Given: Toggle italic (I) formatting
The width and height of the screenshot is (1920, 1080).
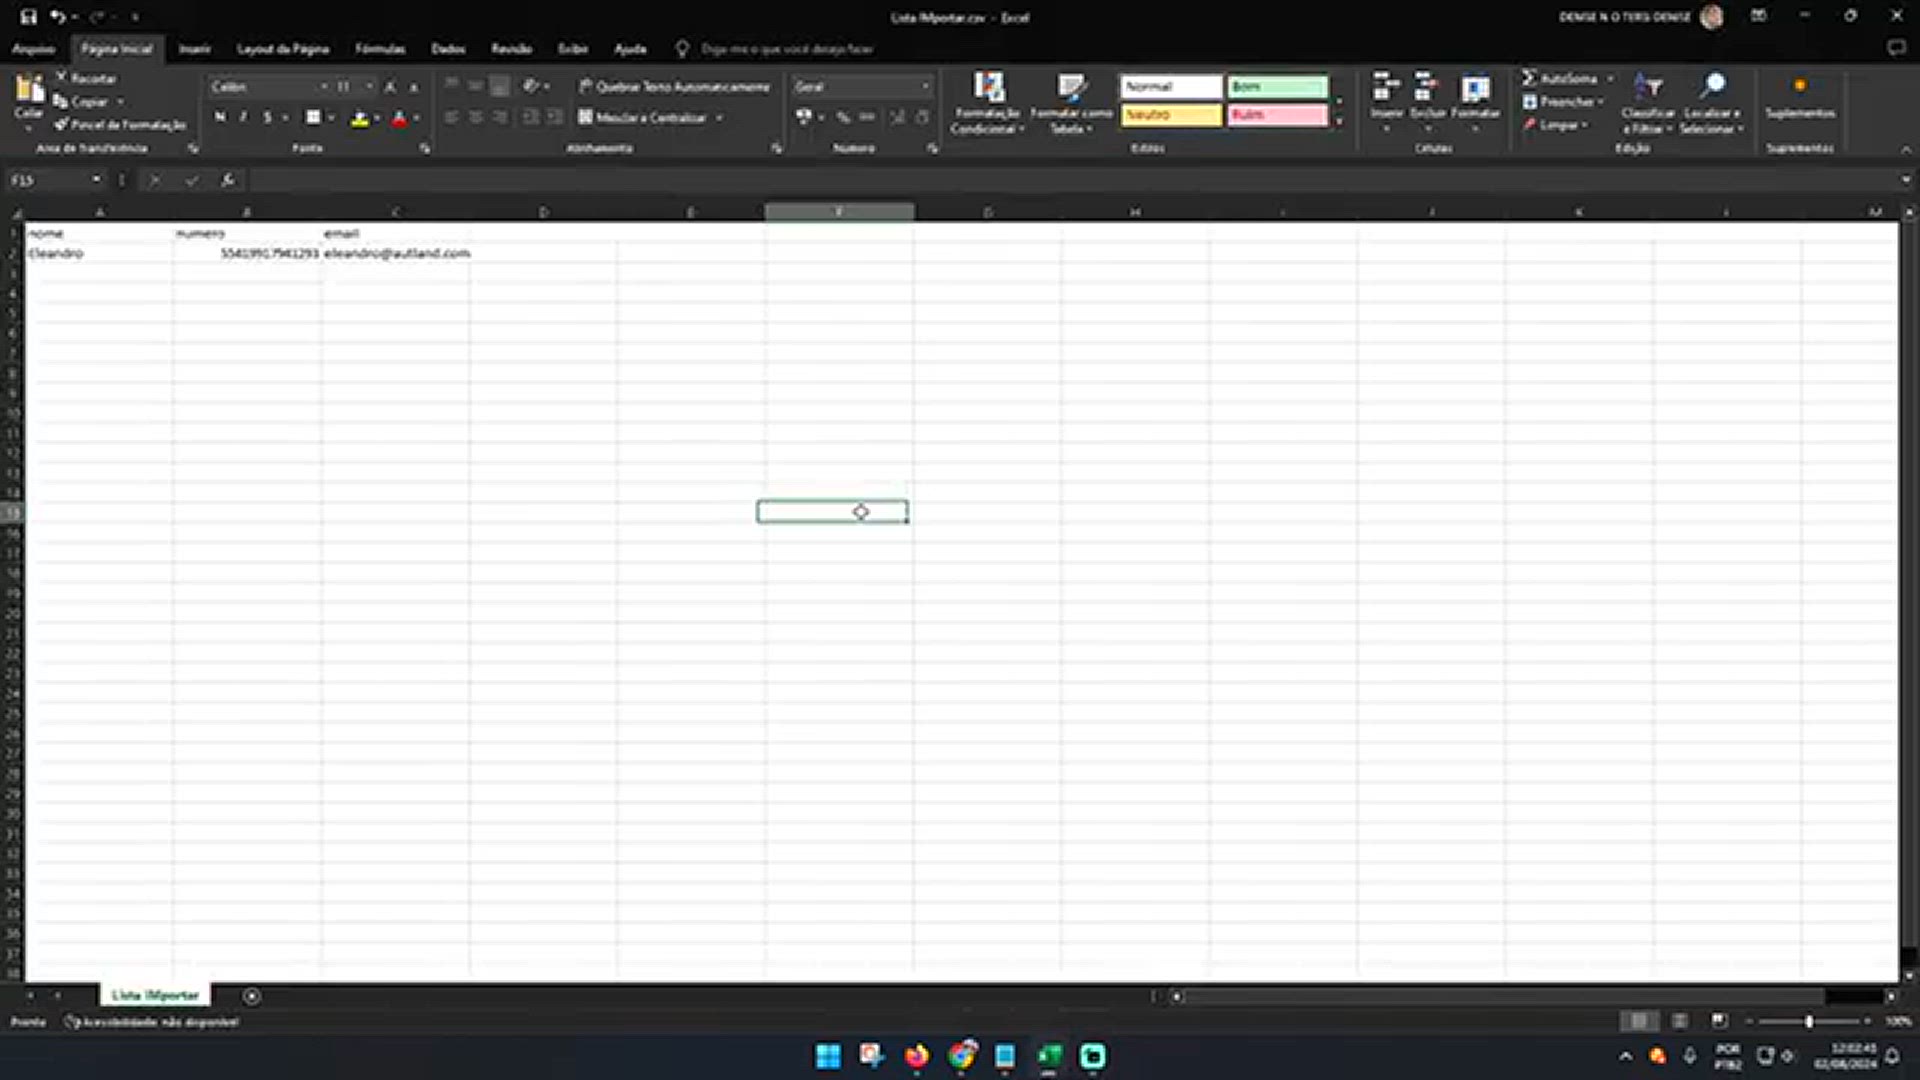Looking at the screenshot, I should click(243, 118).
